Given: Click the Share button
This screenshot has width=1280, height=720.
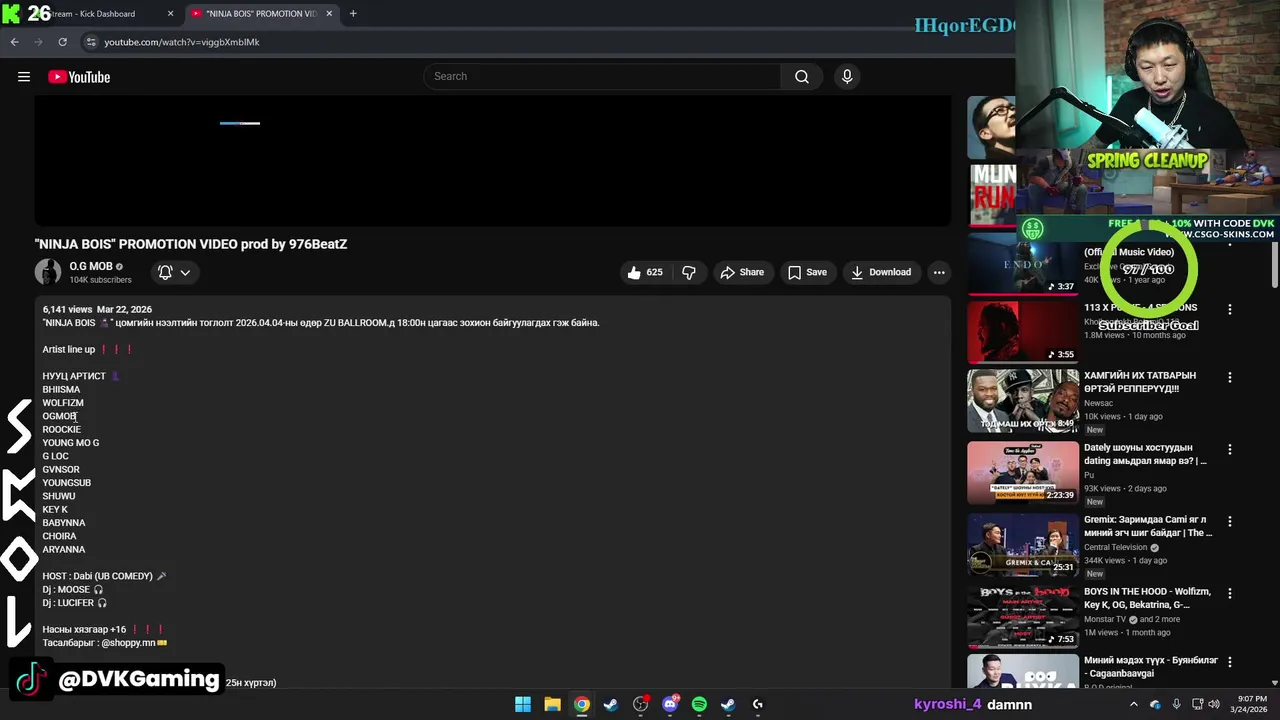Looking at the screenshot, I should pyautogui.click(x=742, y=272).
